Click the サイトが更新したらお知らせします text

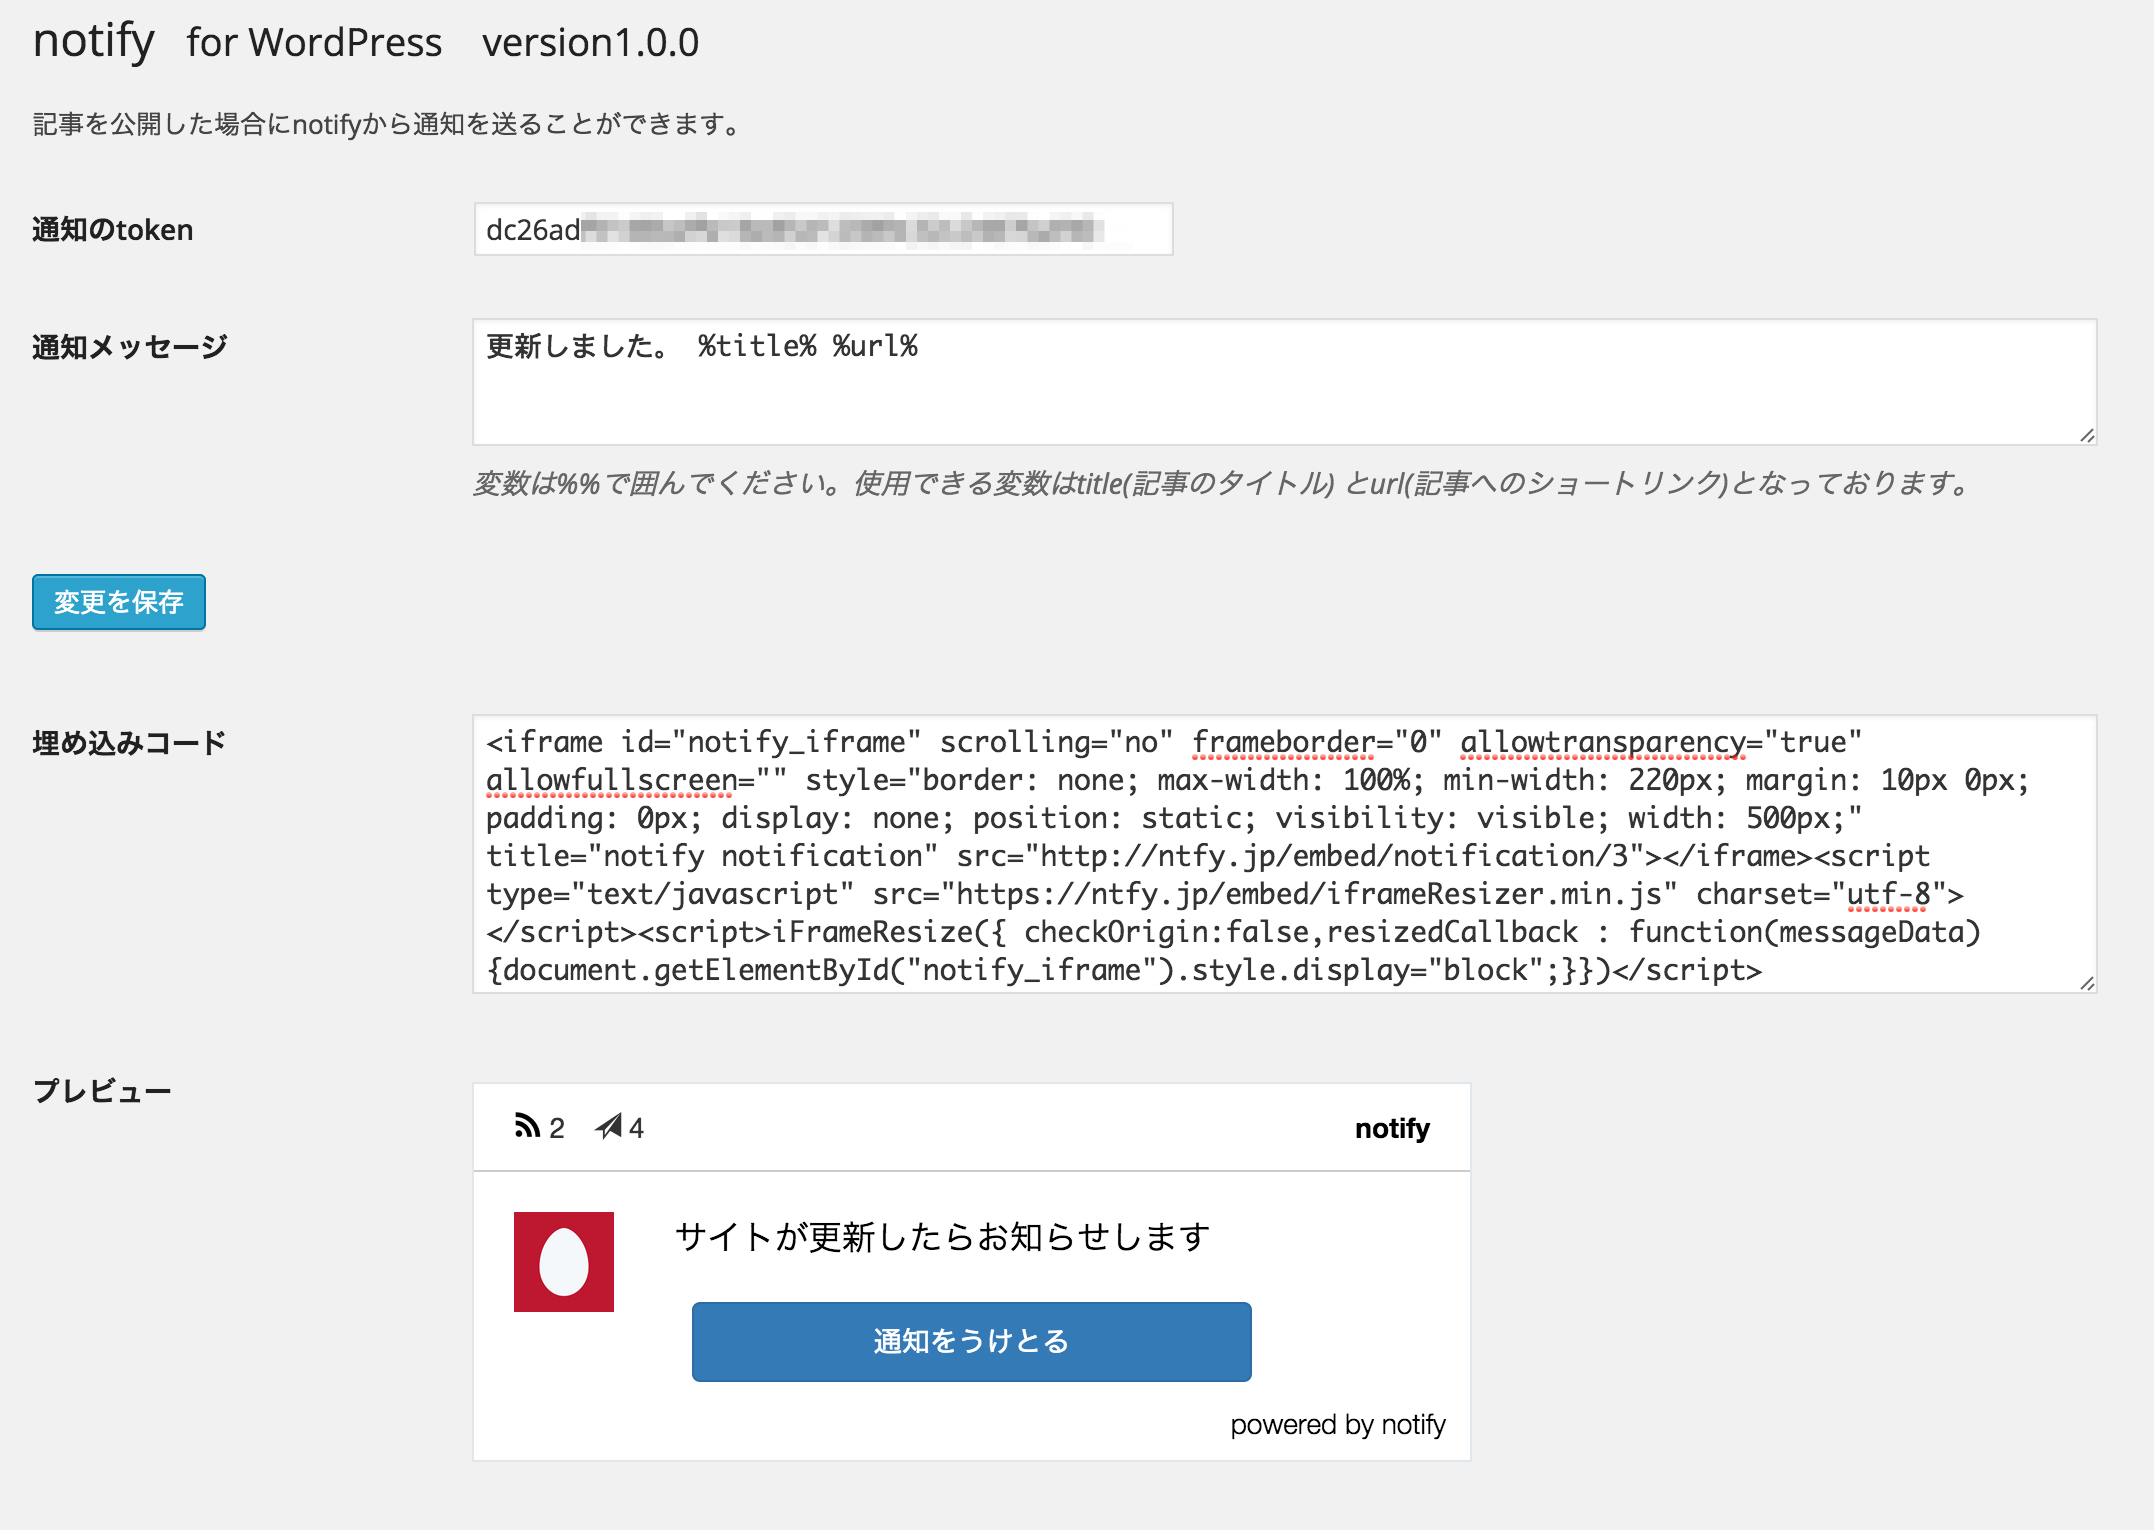pyautogui.click(x=943, y=1237)
